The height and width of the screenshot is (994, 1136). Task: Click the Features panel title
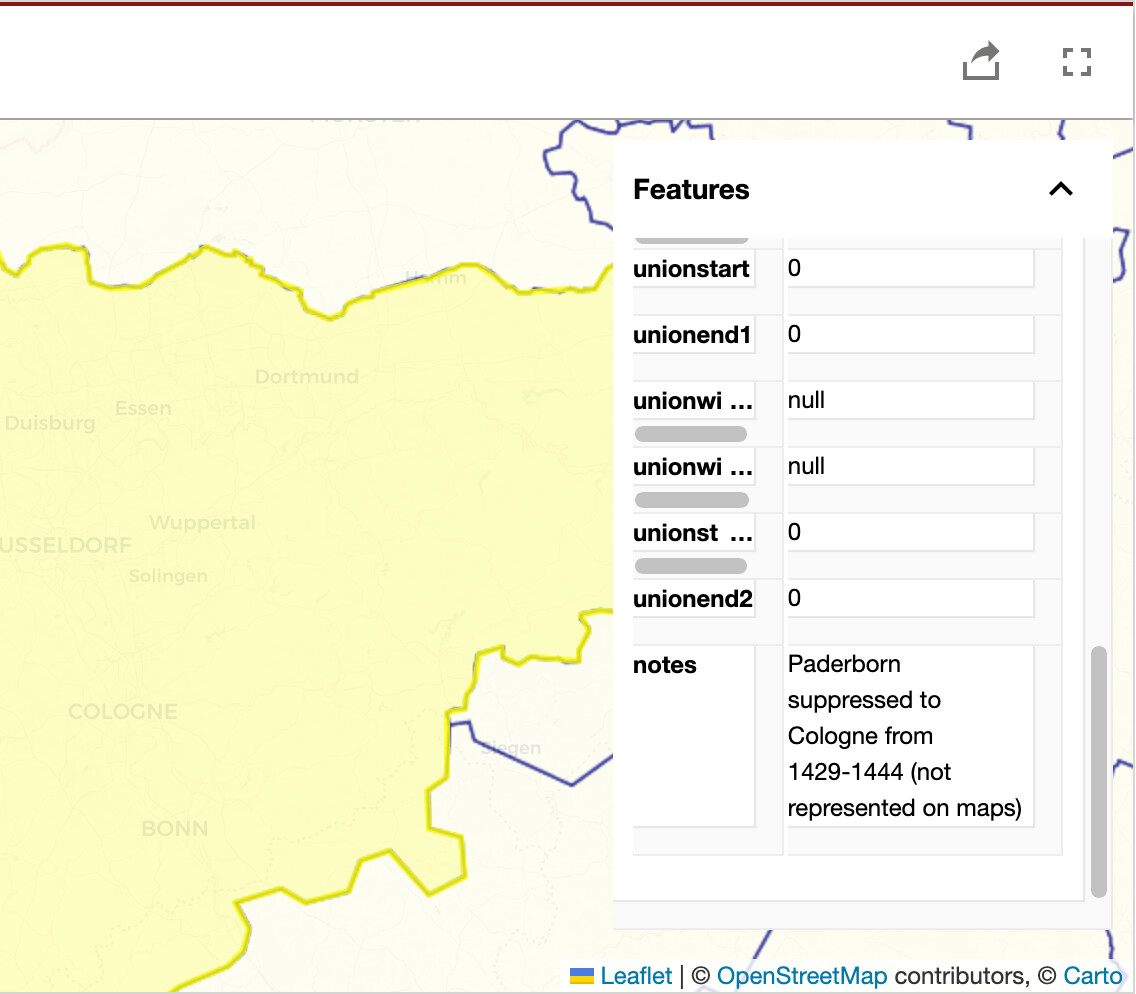(x=691, y=190)
